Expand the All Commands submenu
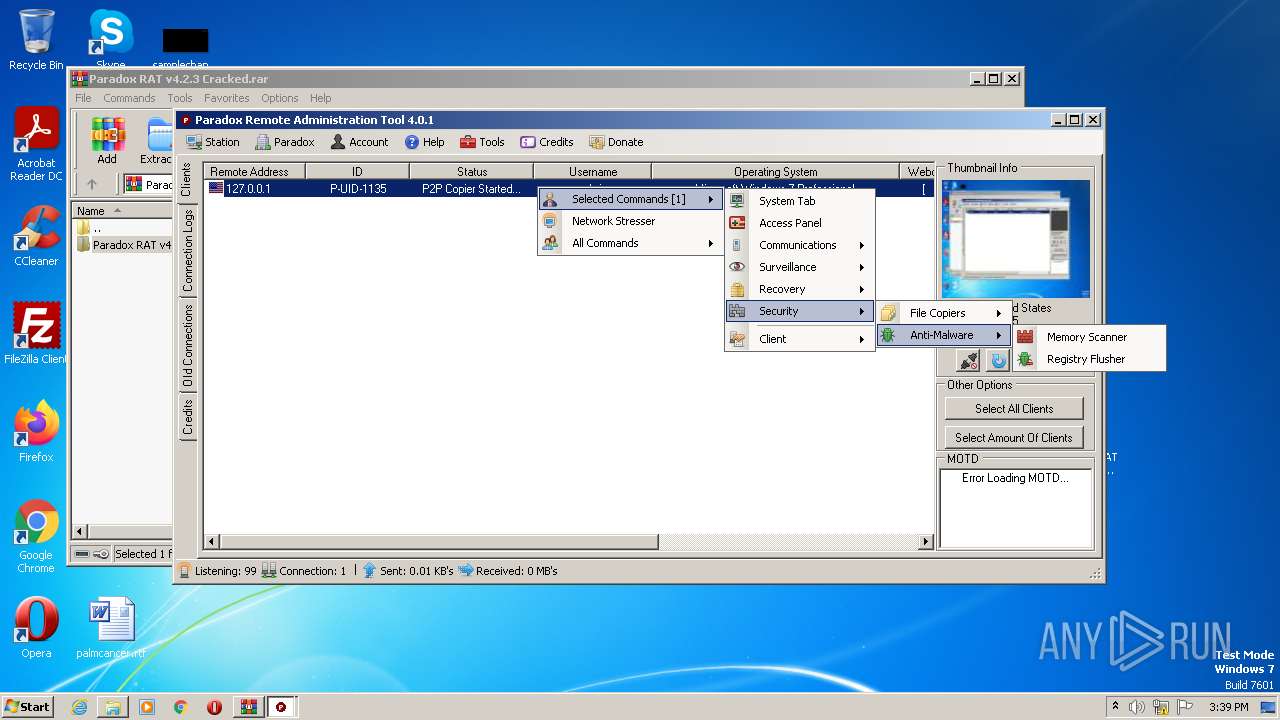The width and height of the screenshot is (1280, 720). click(x=630, y=243)
